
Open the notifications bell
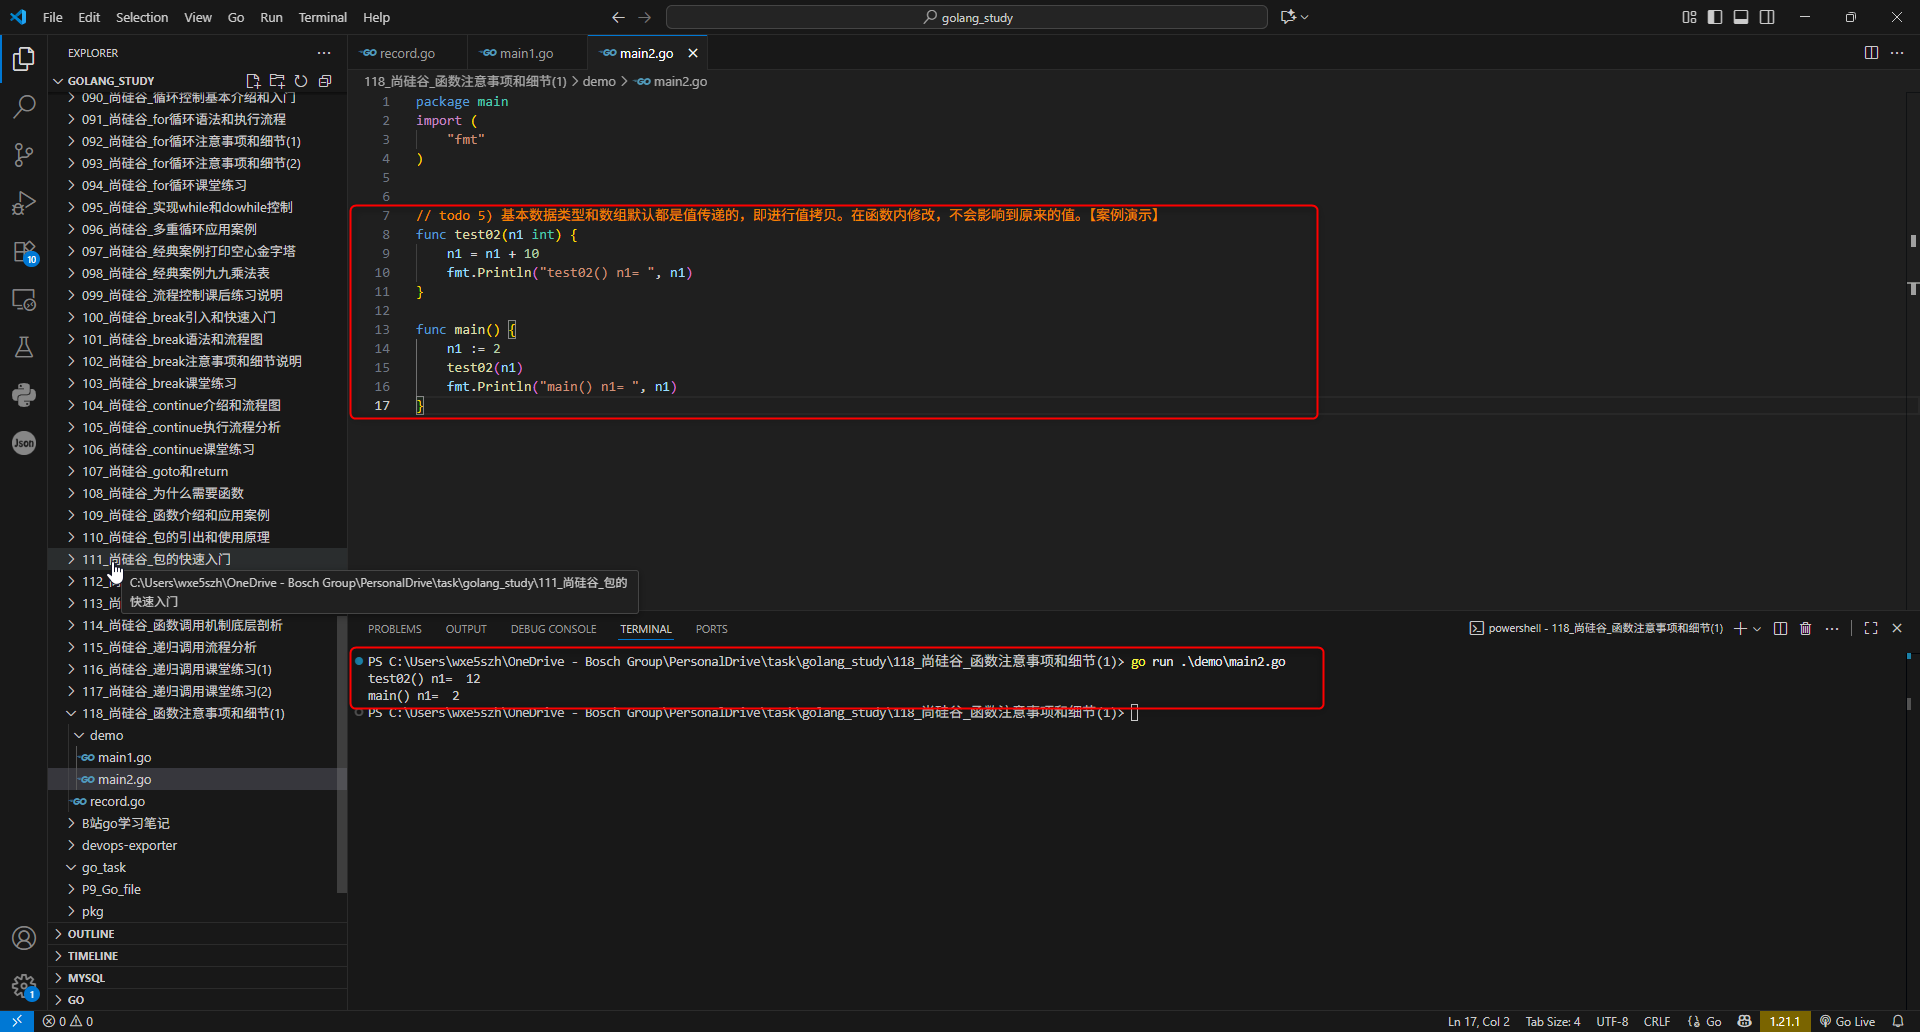[1898, 1022]
